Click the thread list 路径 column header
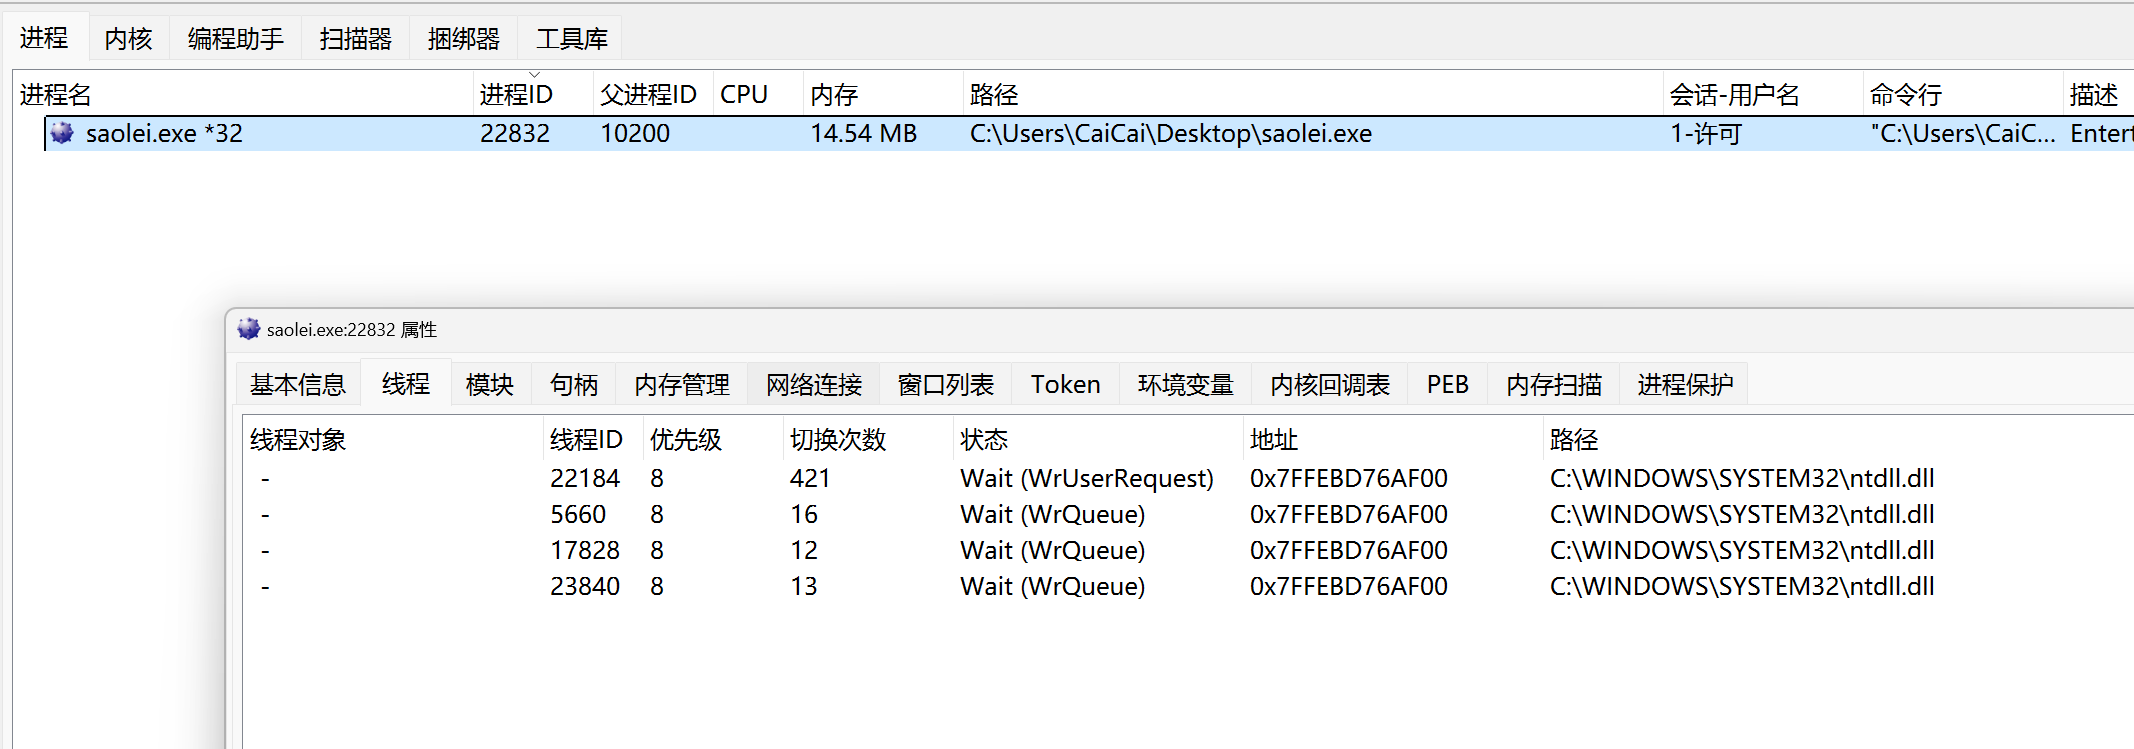2134x749 pixels. tap(1838, 439)
